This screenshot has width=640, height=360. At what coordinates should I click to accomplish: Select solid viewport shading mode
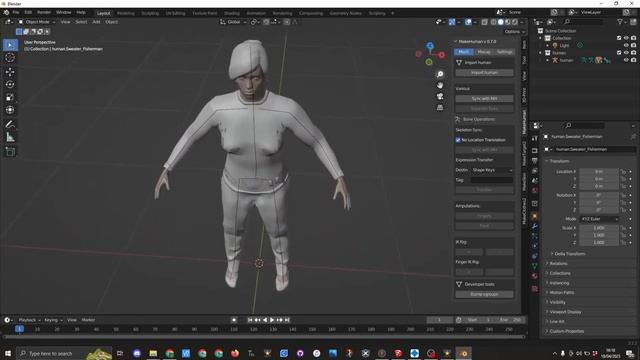coord(501,22)
